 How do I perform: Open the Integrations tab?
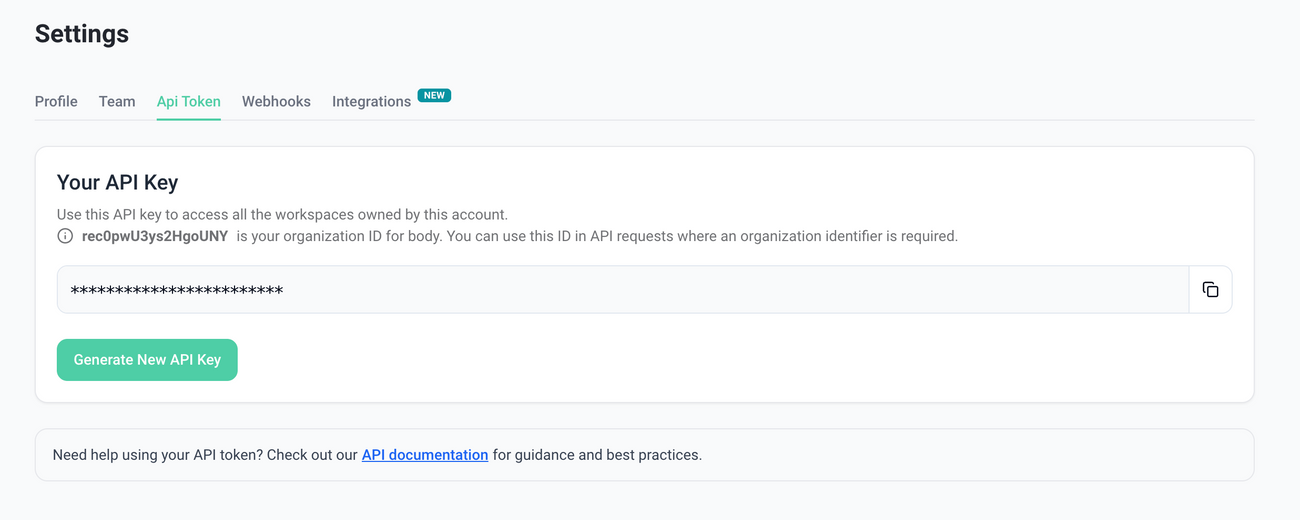371,102
